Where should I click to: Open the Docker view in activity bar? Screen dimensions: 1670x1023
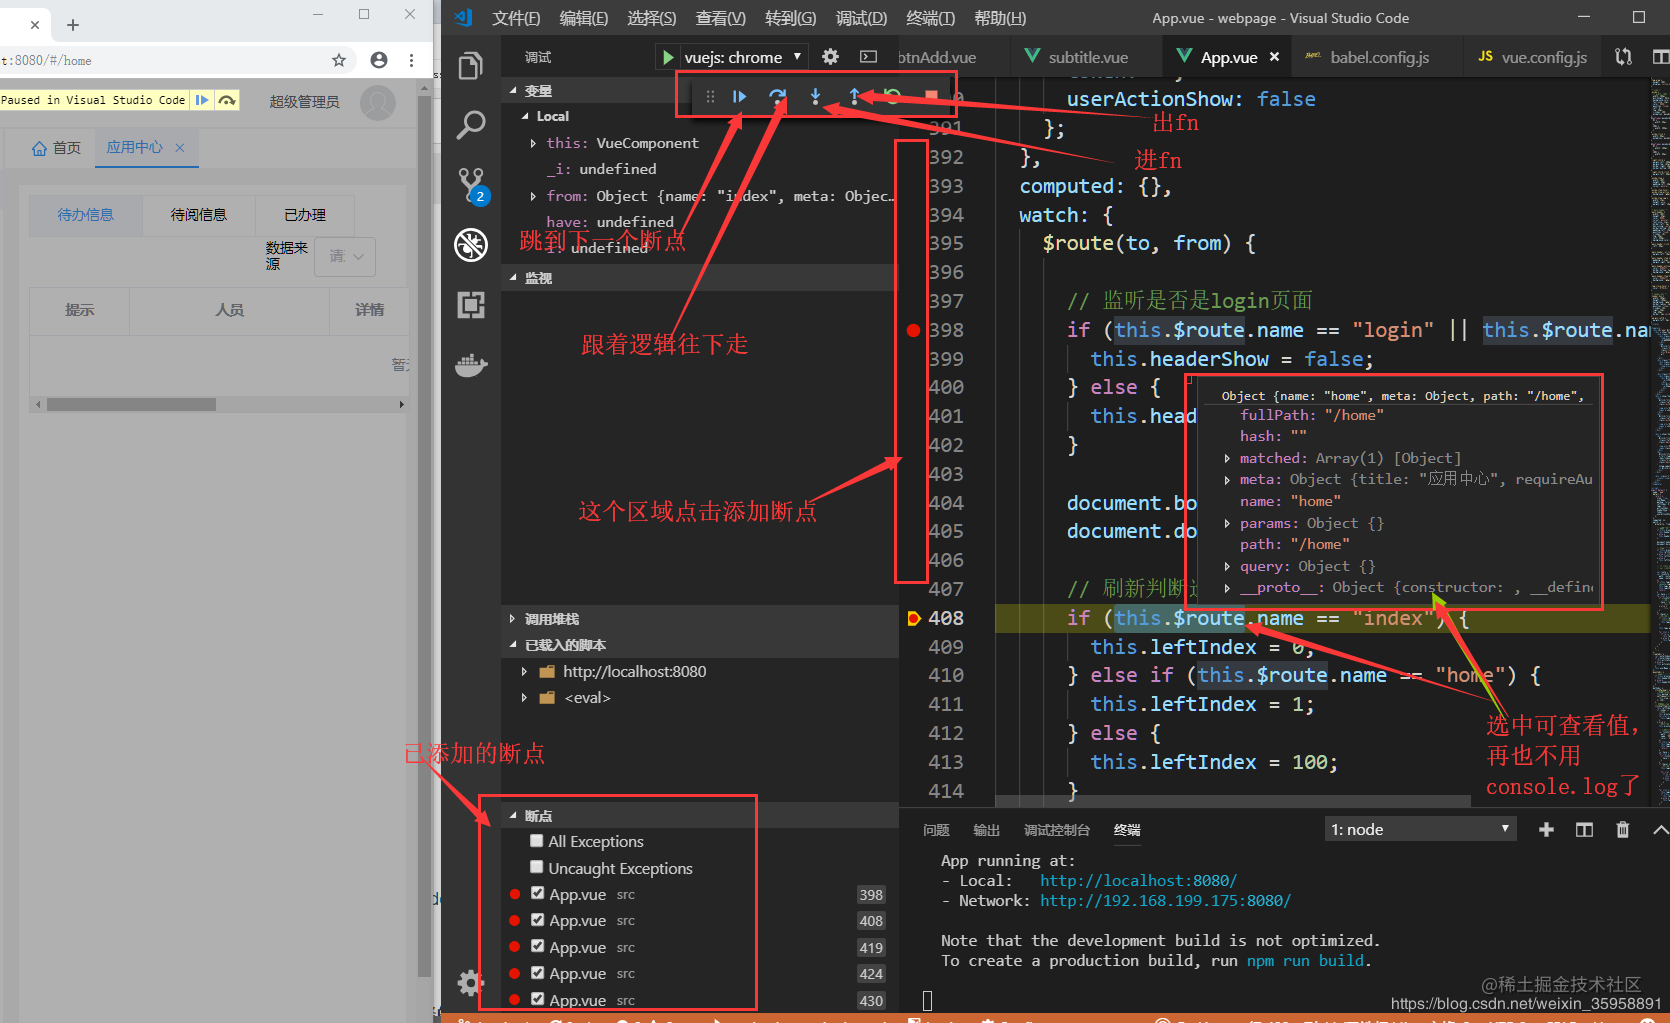[471, 365]
